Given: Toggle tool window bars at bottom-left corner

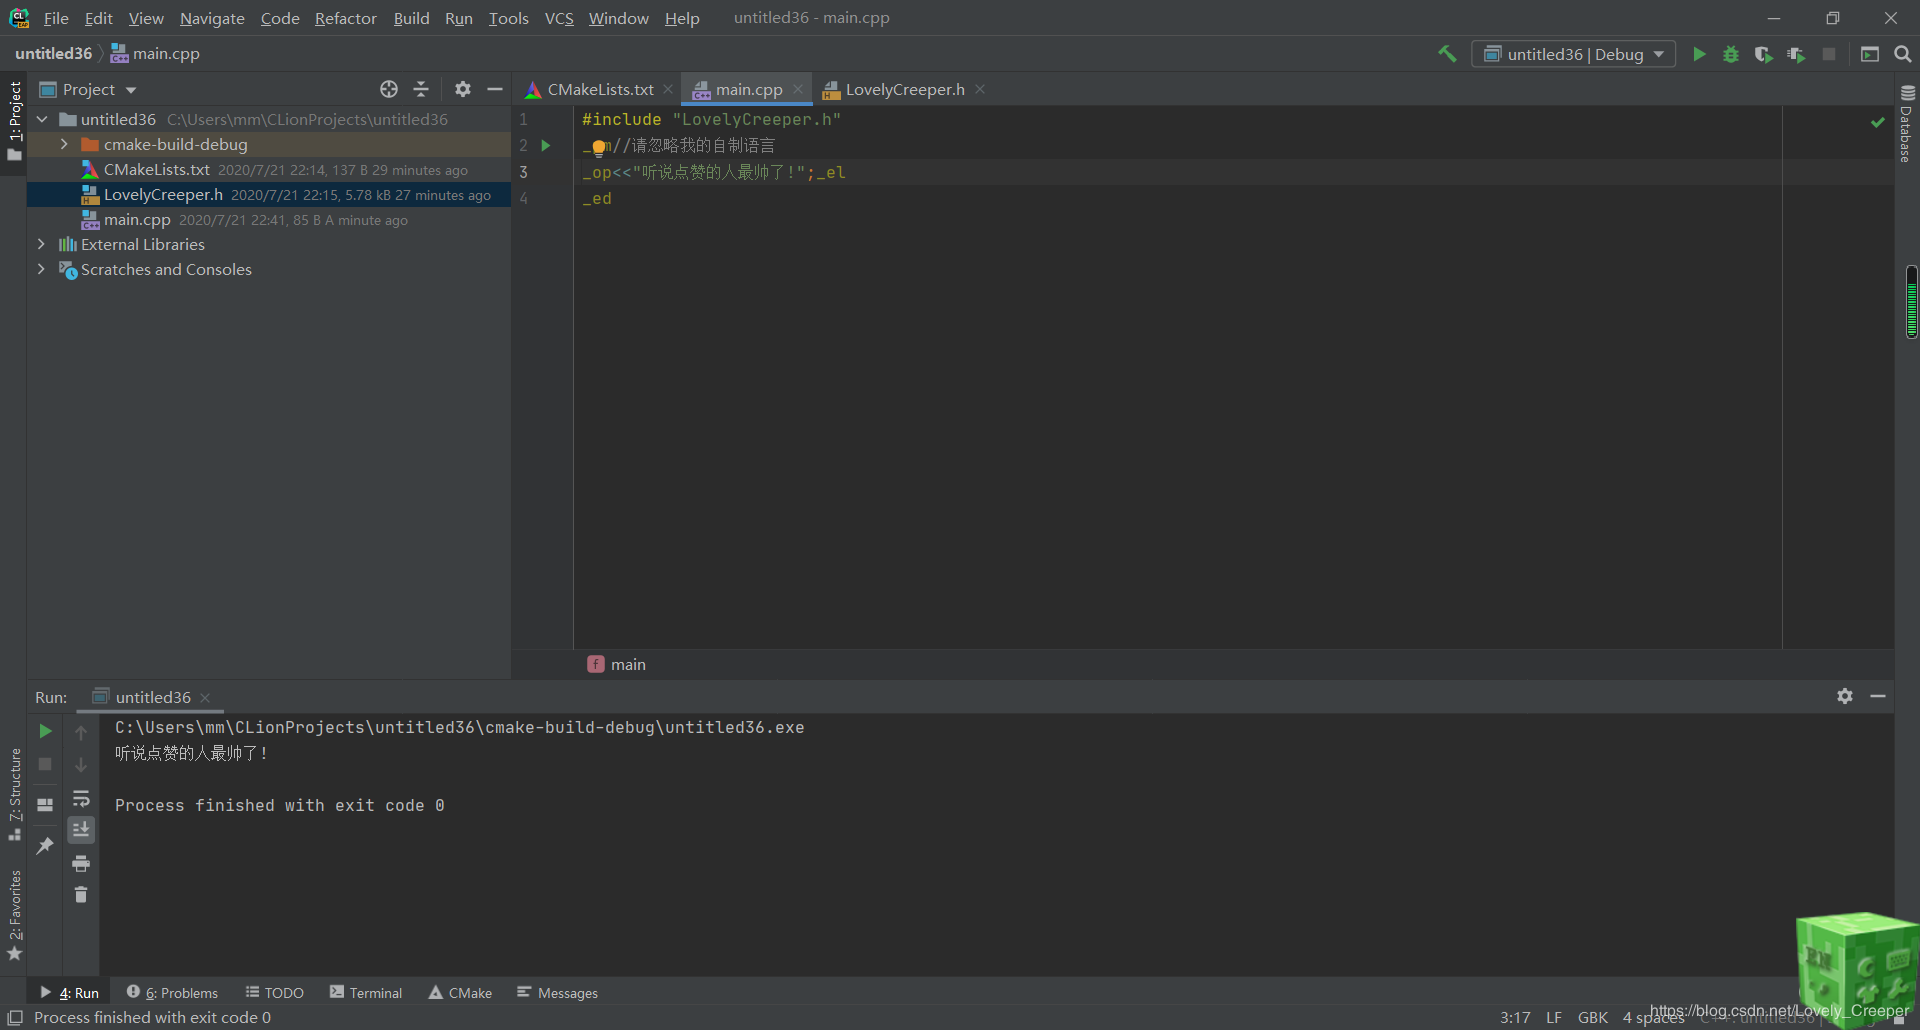Looking at the screenshot, I should [15, 1017].
